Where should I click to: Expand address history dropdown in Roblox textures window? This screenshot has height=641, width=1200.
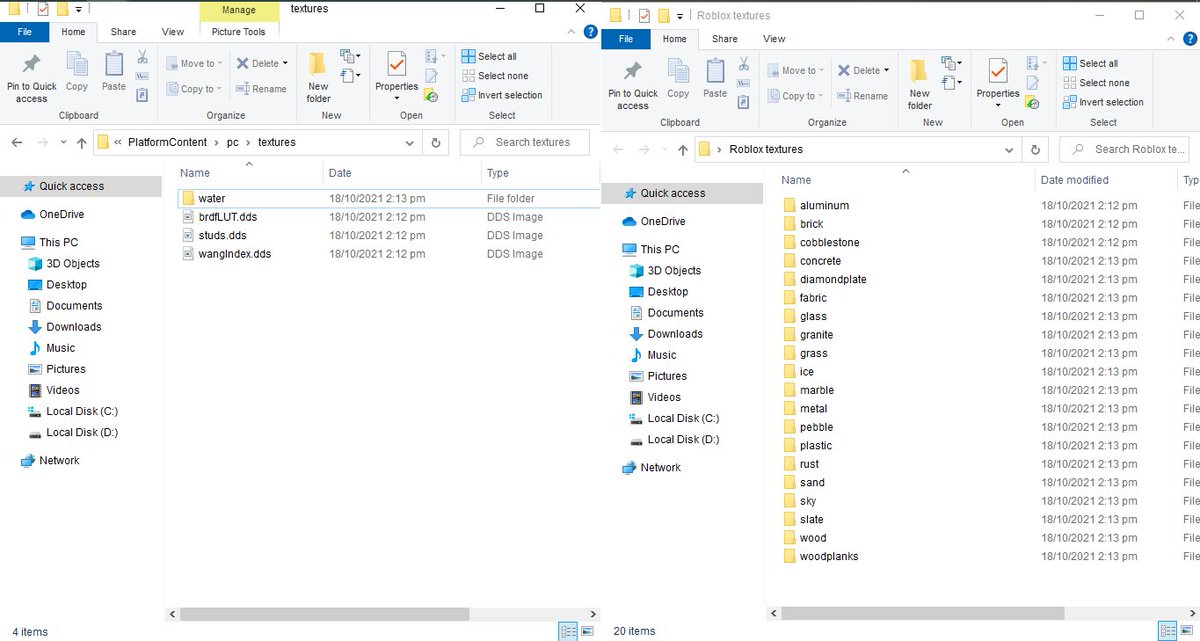click(x=1010, y=149)
